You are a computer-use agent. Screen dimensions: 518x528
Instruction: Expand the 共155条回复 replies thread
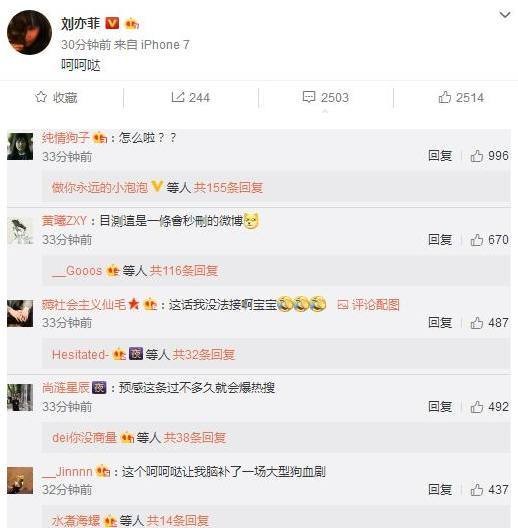(228, 187)
